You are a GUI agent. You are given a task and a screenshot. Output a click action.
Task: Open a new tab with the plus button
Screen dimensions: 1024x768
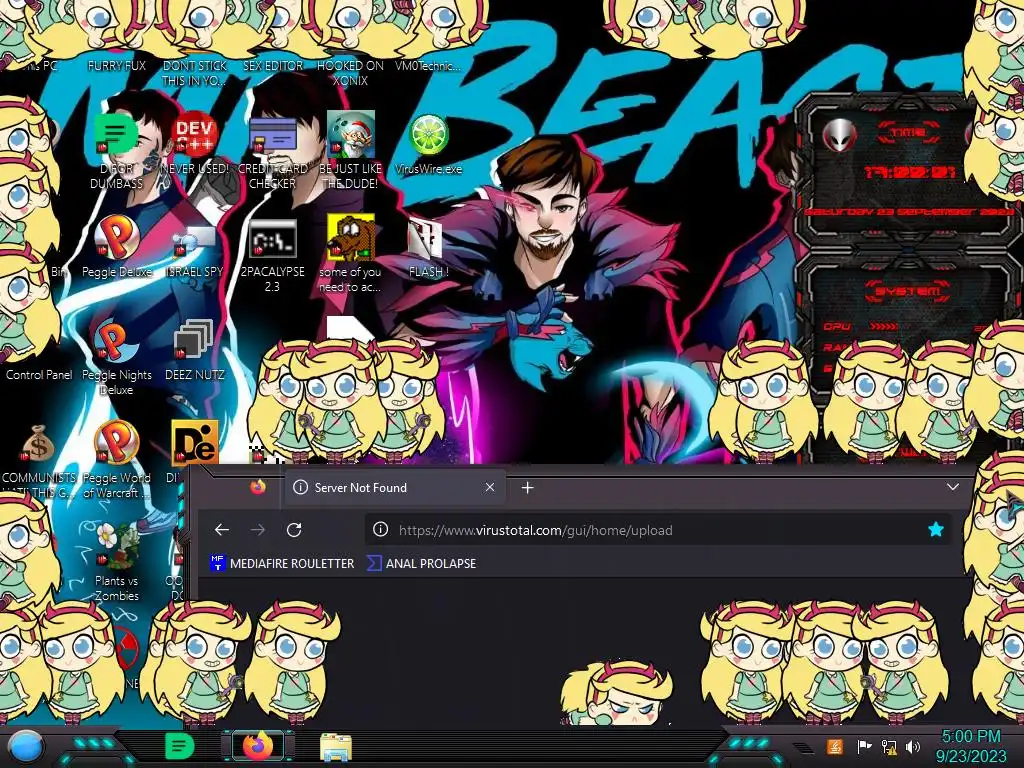point(528,488)
